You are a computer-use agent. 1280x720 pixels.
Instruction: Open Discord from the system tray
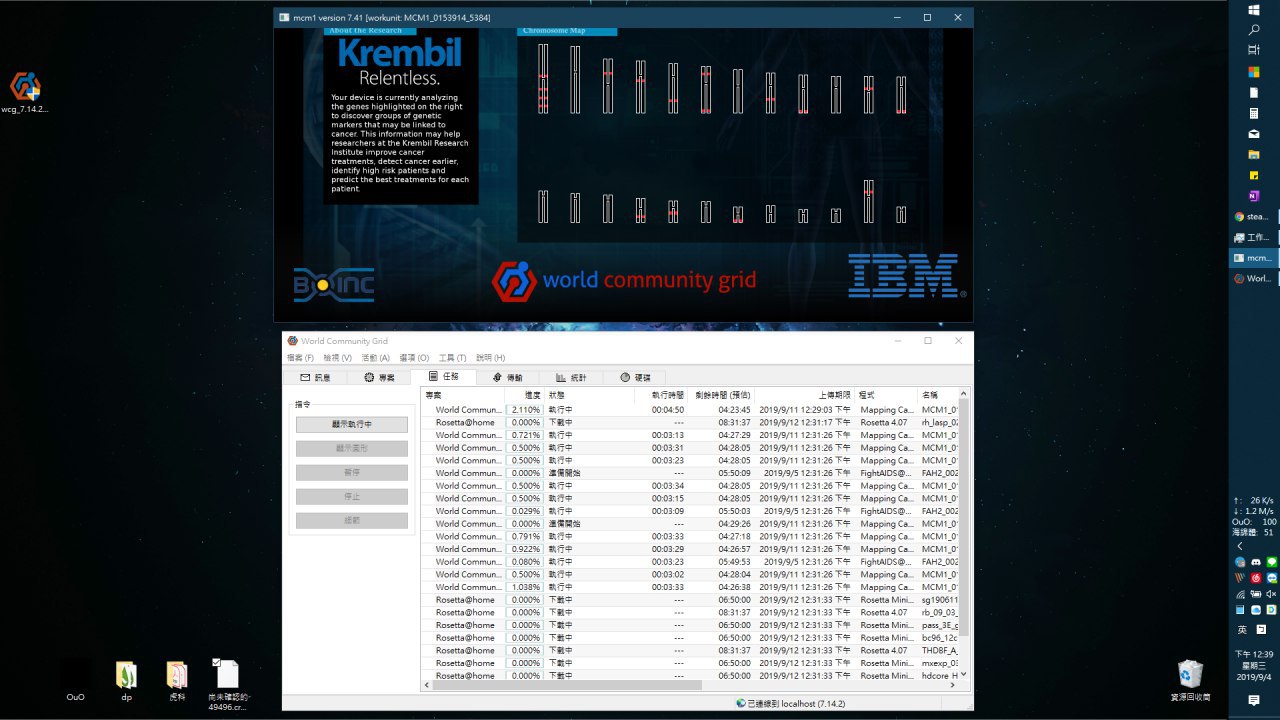coord(1256,562)
